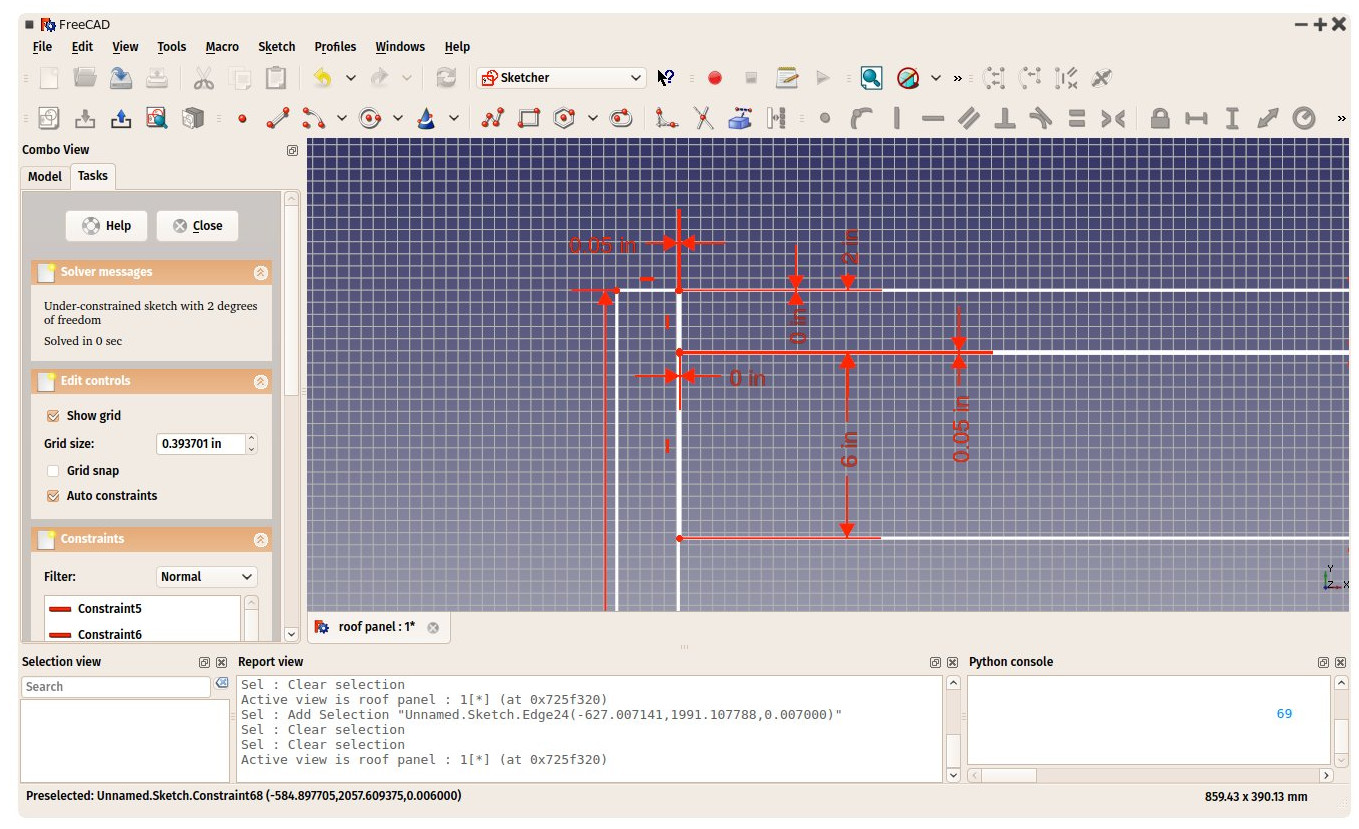Open the Profiles menu
Screen dimensions: 1359x829
click(335, 47)
